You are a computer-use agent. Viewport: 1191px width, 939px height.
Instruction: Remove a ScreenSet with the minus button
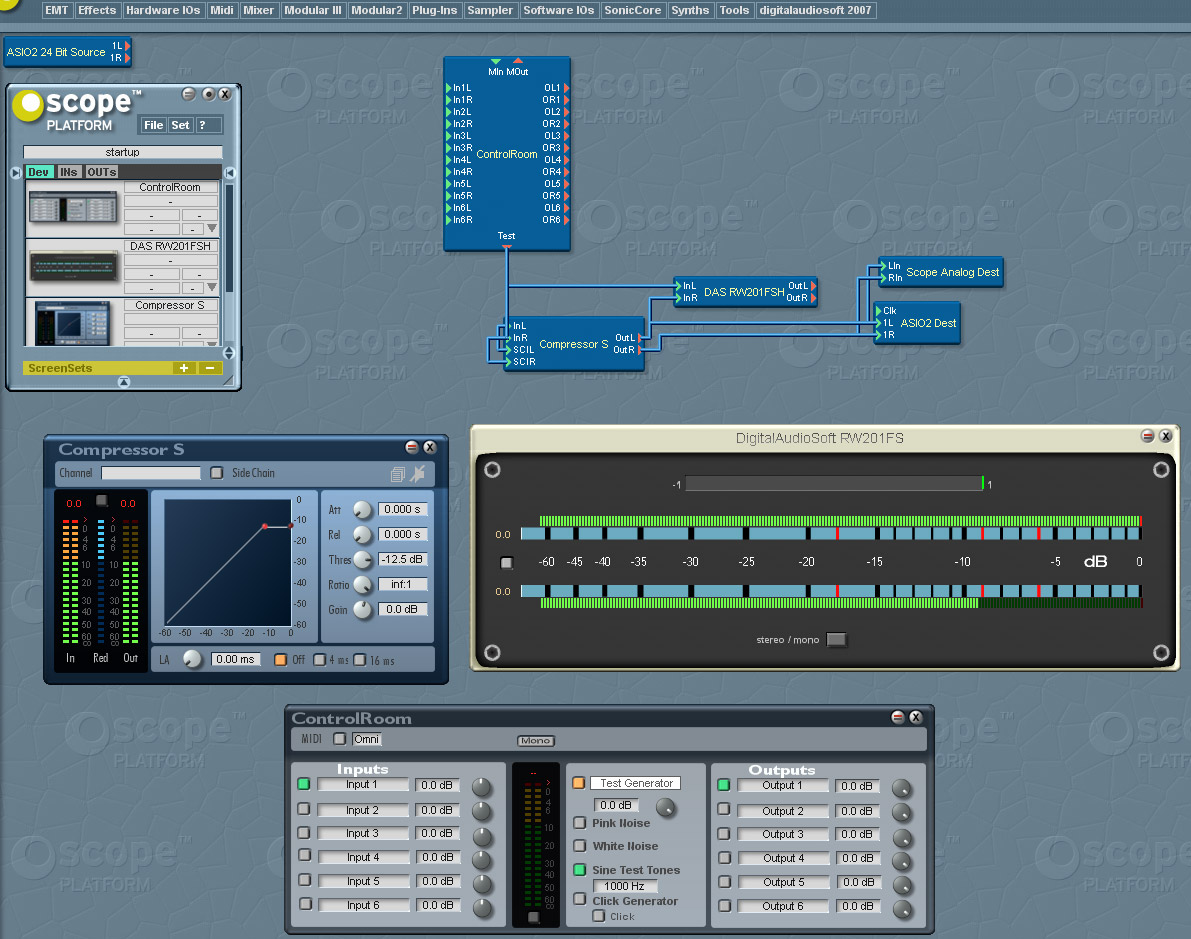pyautogui.click(x=210, y=368)
